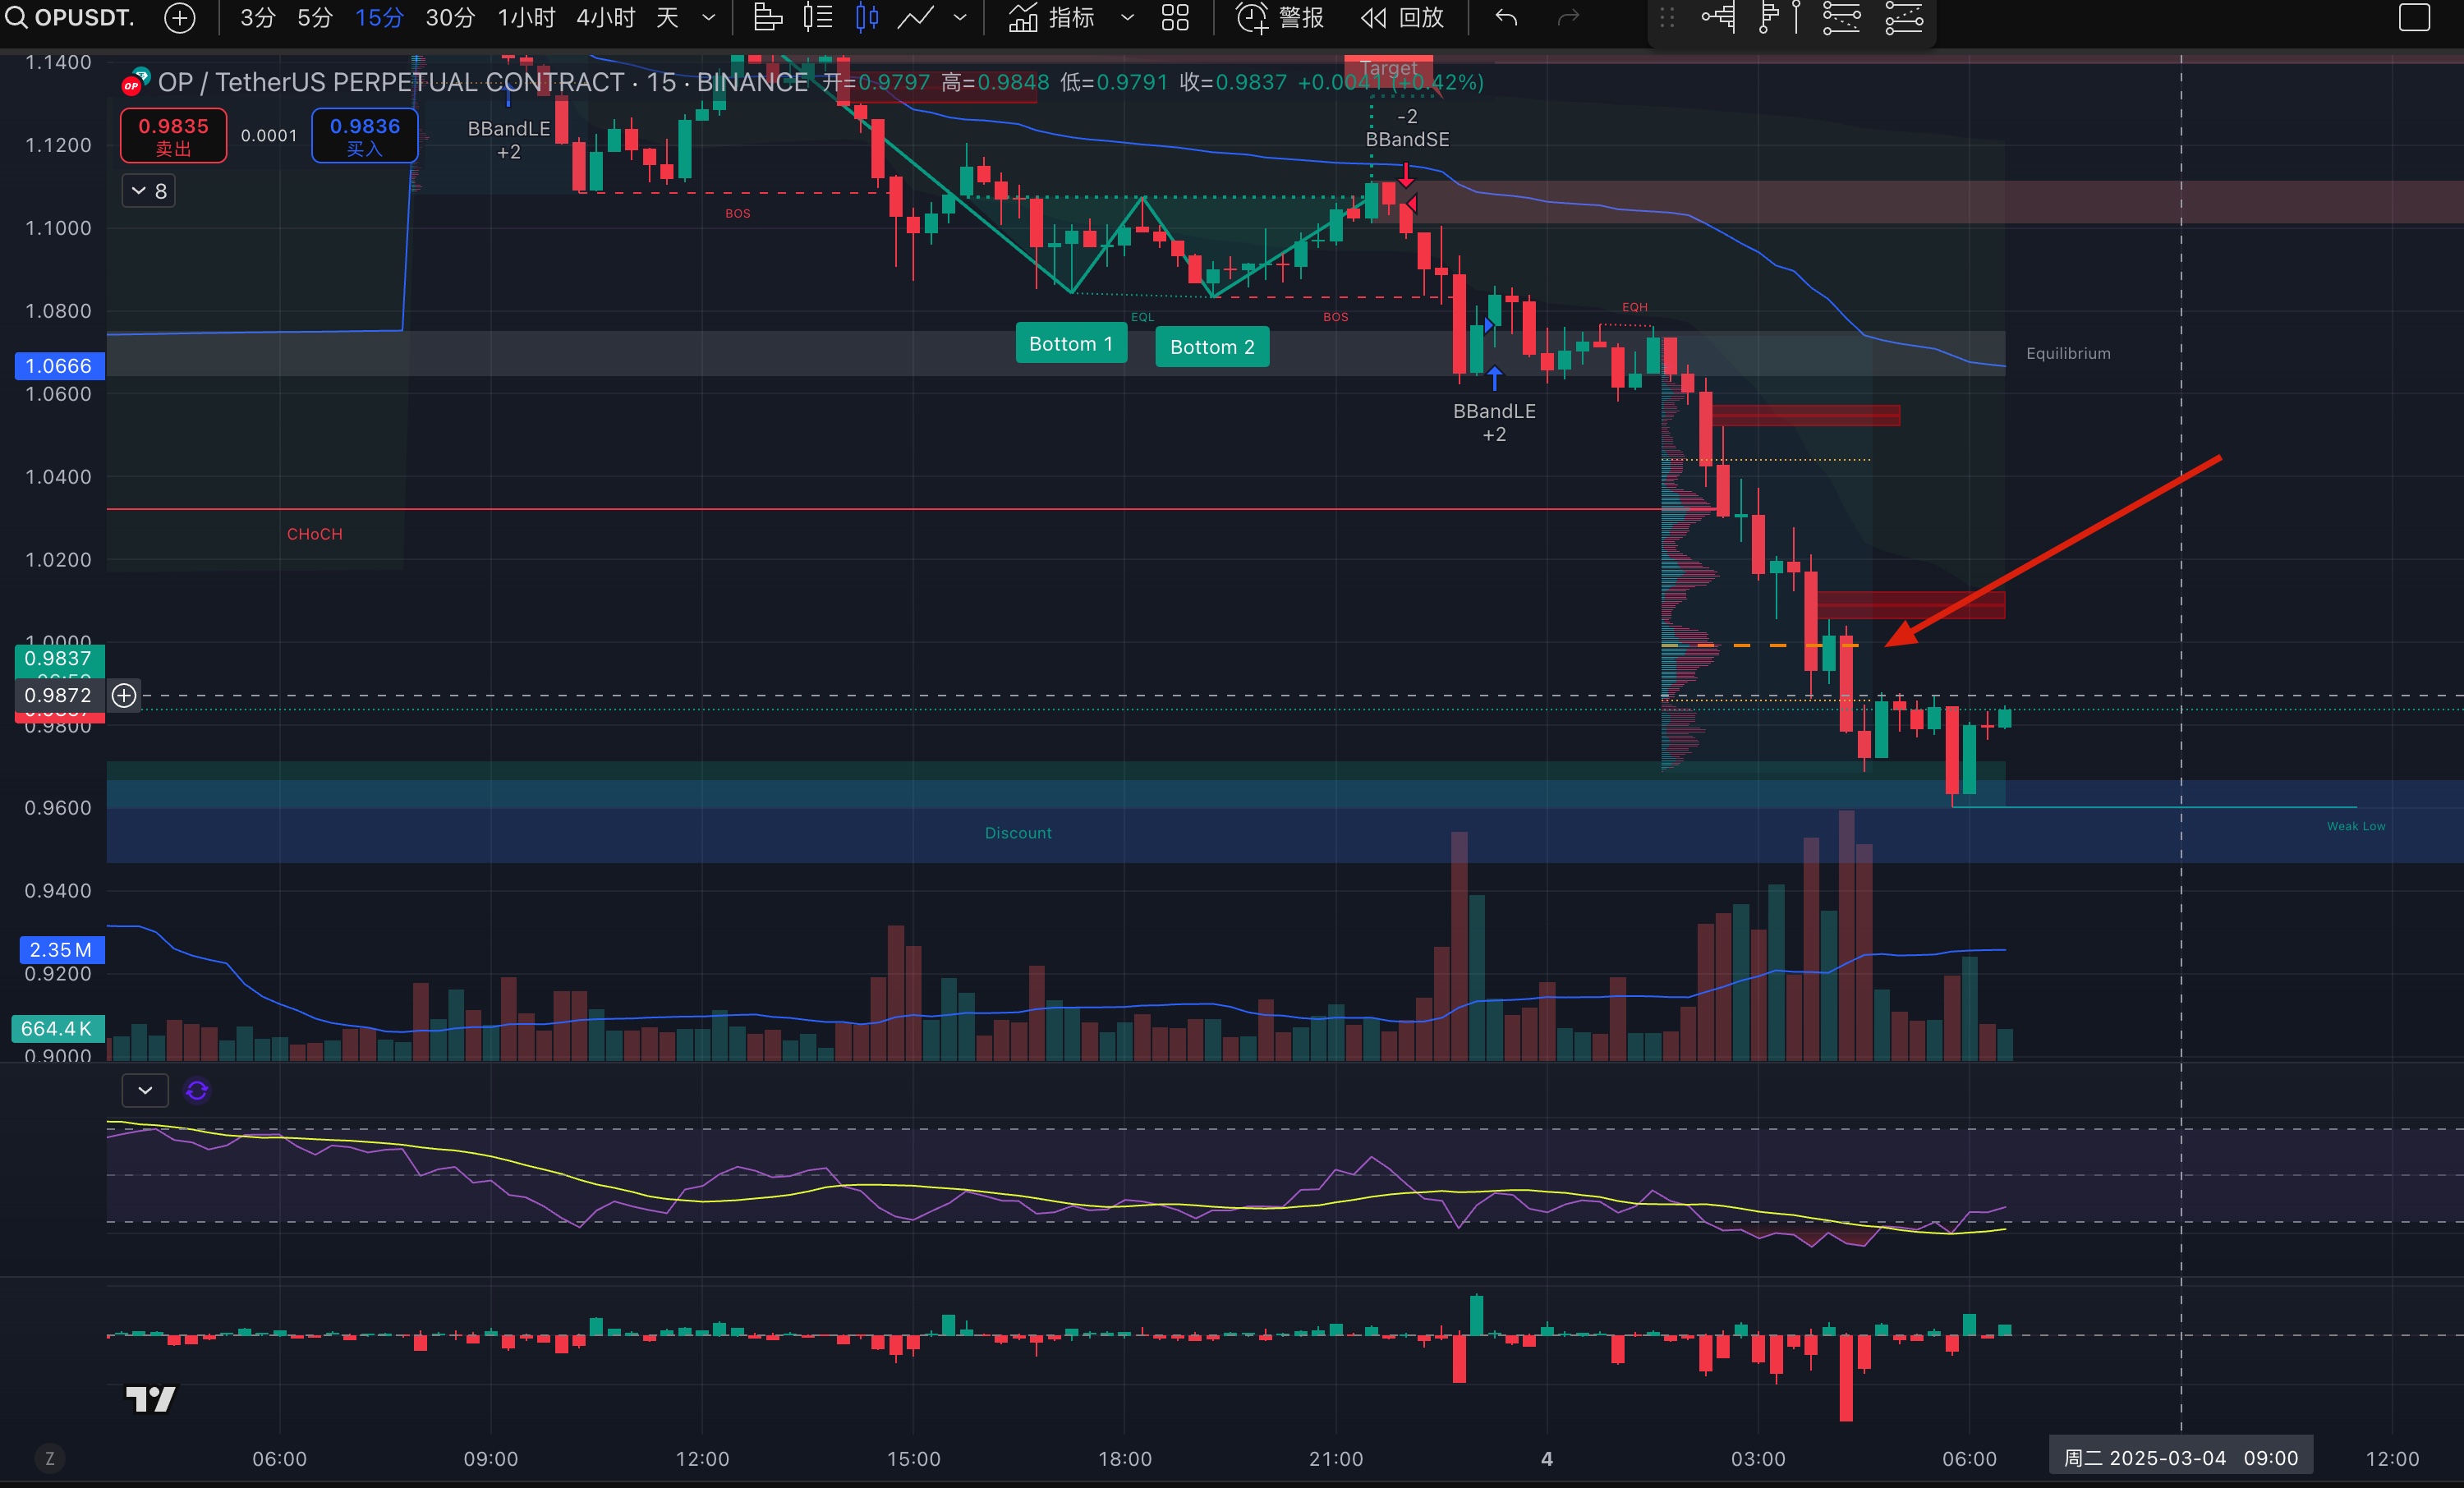Click the 0.9835 卖出 sell button
This screenshot has width=2464, height=1488.
tap(173, 136)
